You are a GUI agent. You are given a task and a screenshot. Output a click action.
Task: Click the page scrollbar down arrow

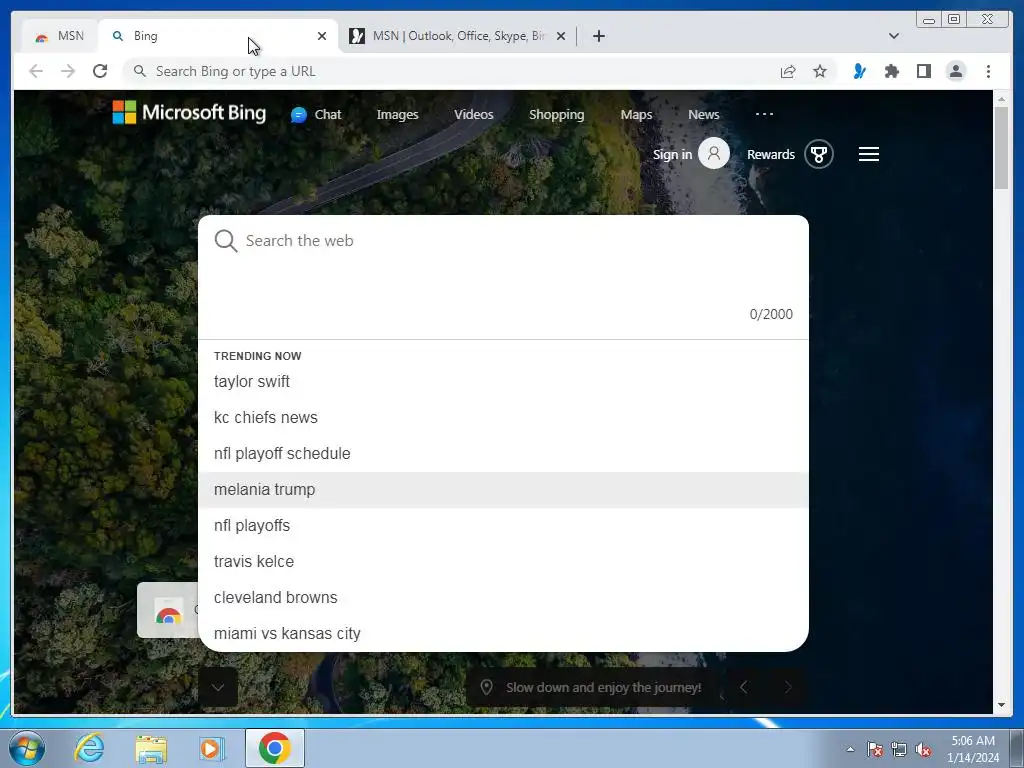point(1002,705)
